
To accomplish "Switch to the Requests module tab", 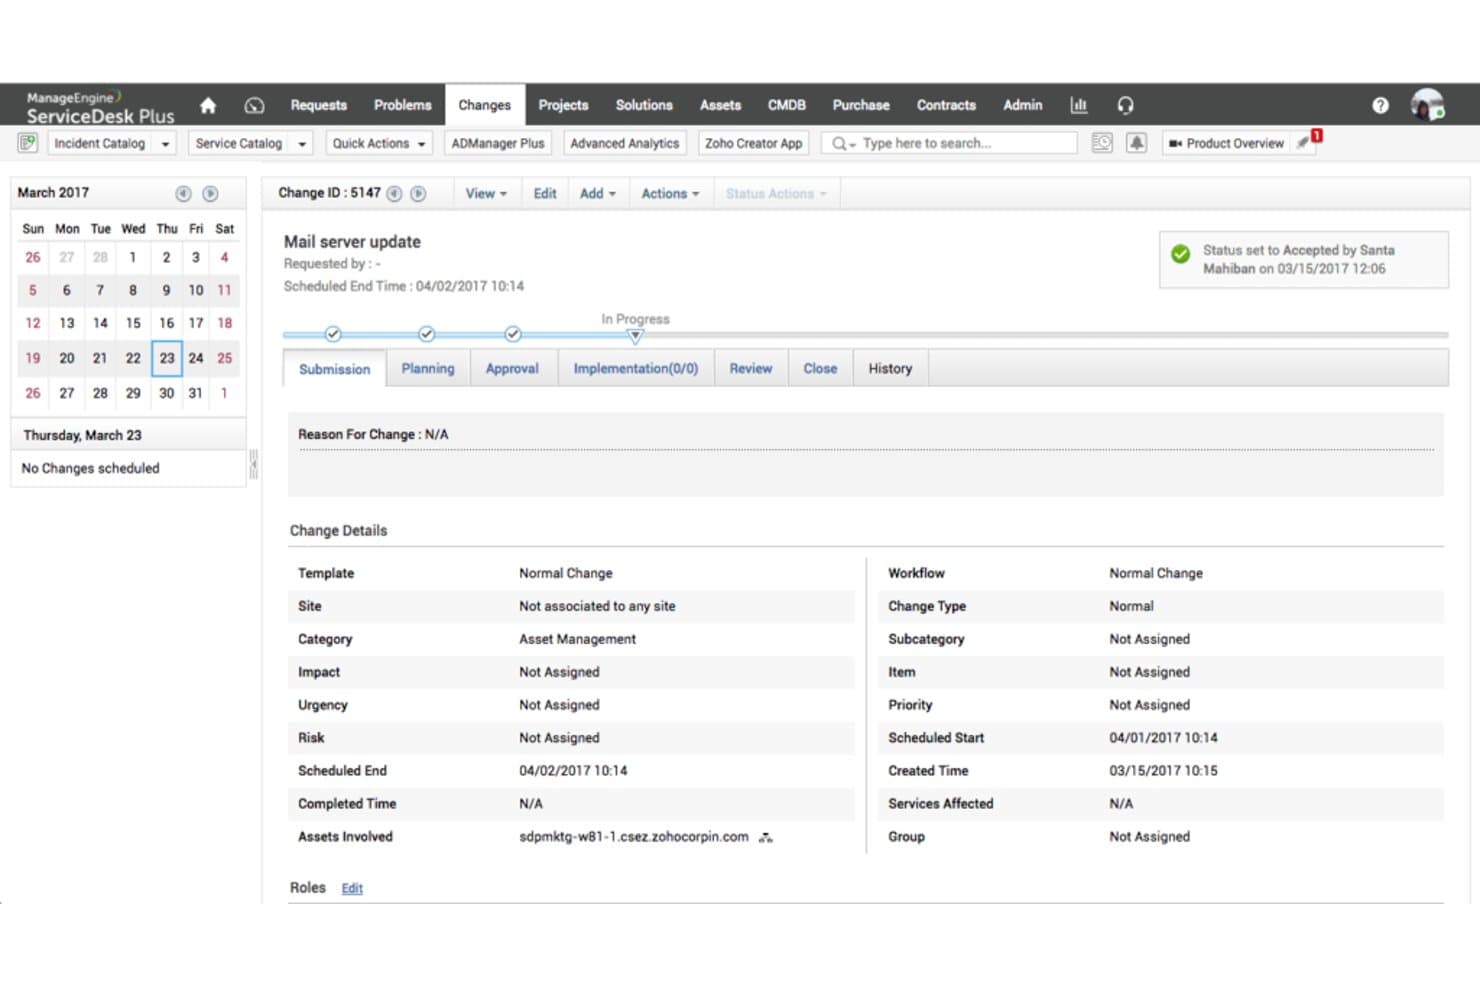I will (319, 105).
